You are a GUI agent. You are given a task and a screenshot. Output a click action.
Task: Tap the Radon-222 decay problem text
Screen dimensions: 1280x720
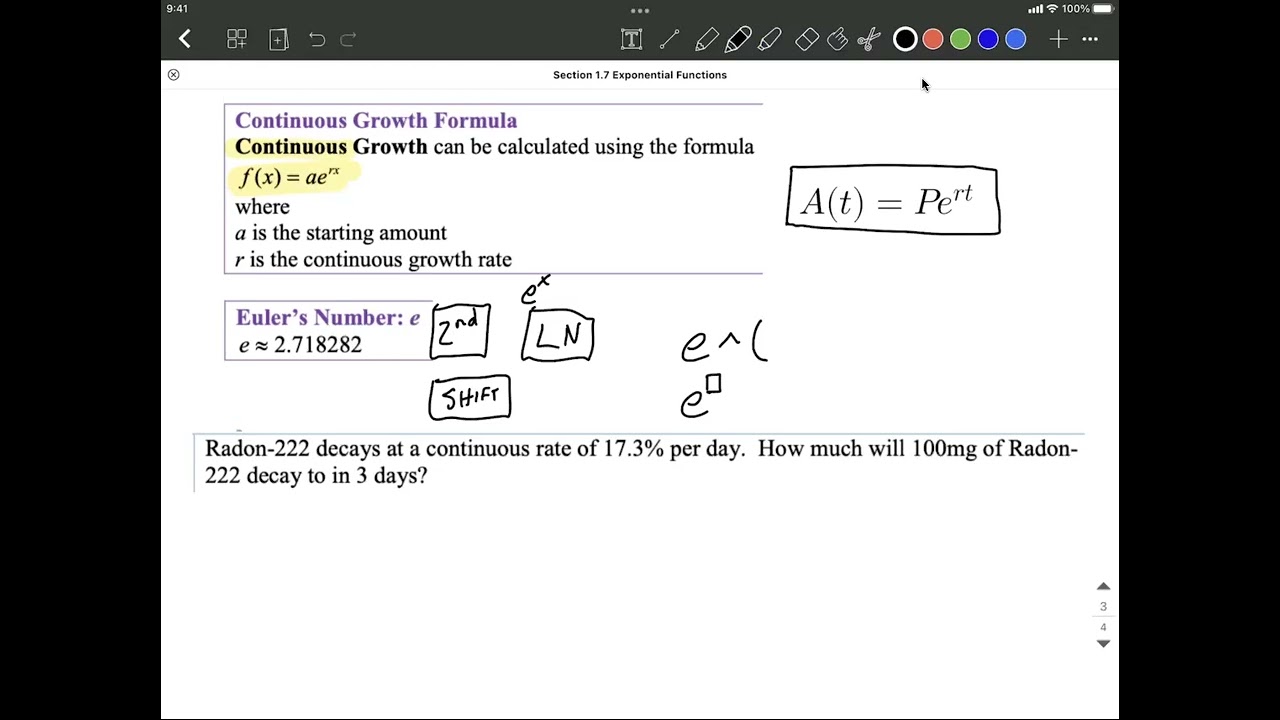[x=641, y=462]
